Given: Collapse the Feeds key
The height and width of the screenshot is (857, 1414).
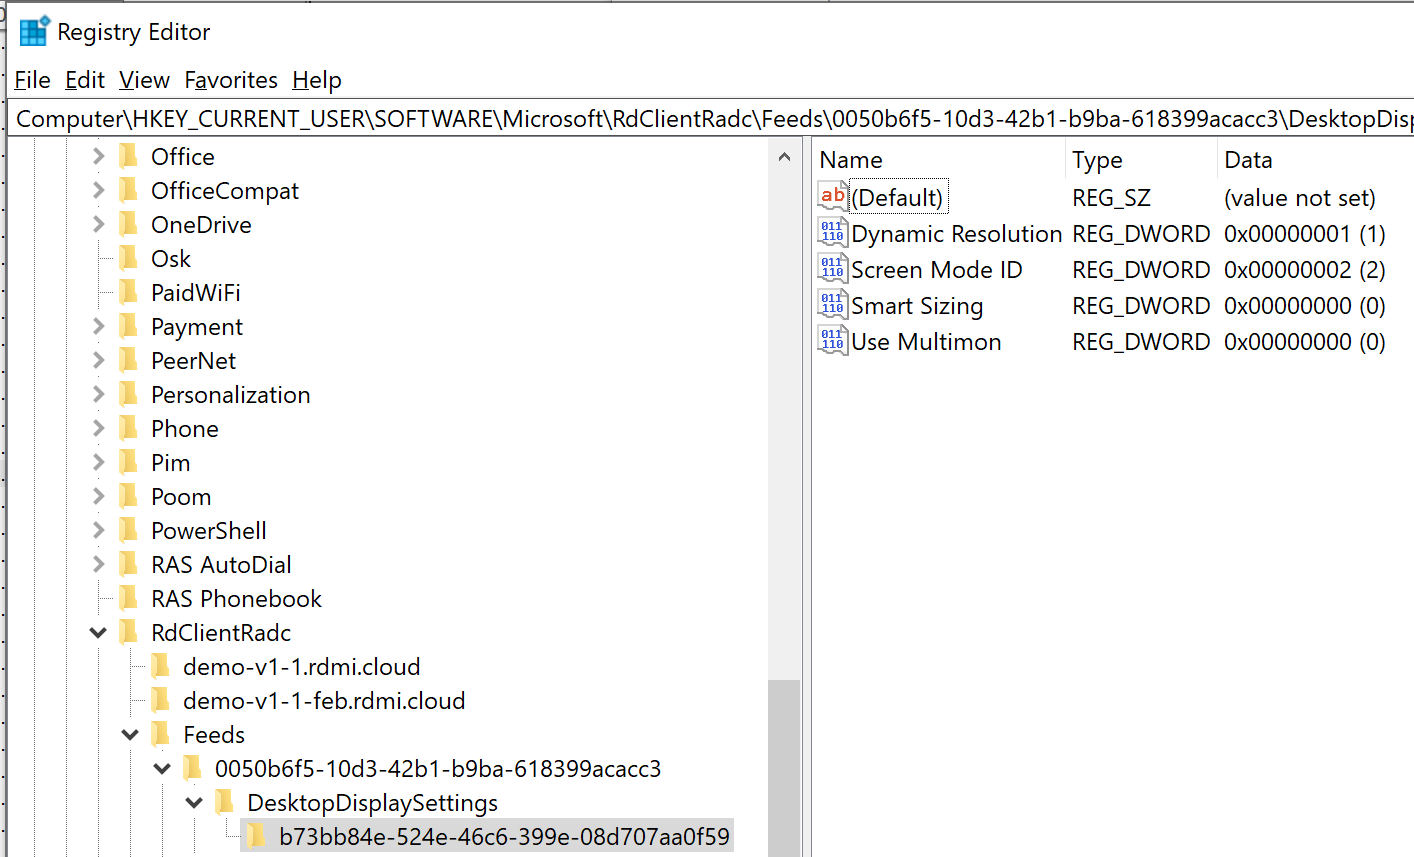Looking at the screenshot, I should click(x=129, y=734).
